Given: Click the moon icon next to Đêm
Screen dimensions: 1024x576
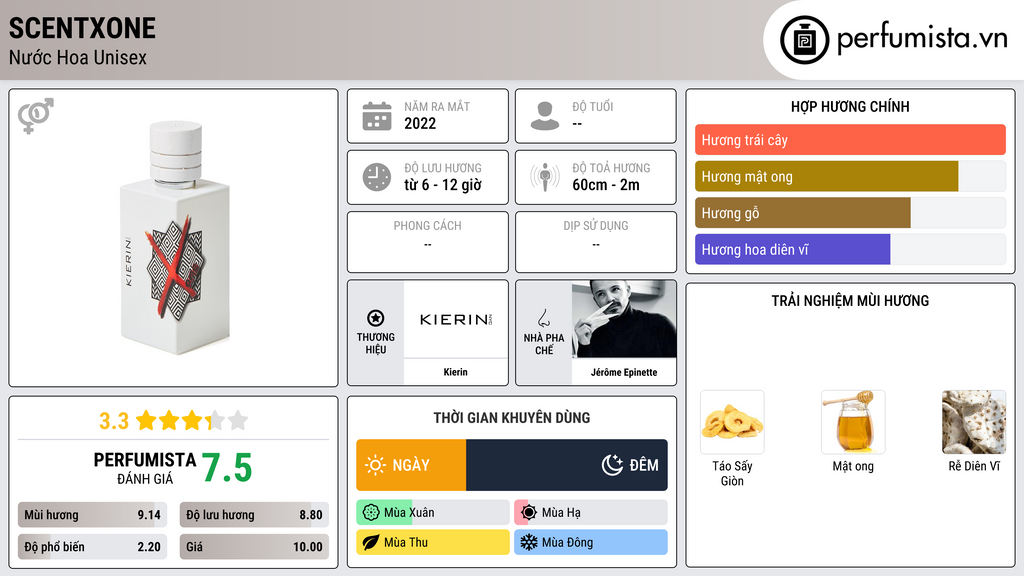Looking at the screenshot, I should [x=612, y=465].
